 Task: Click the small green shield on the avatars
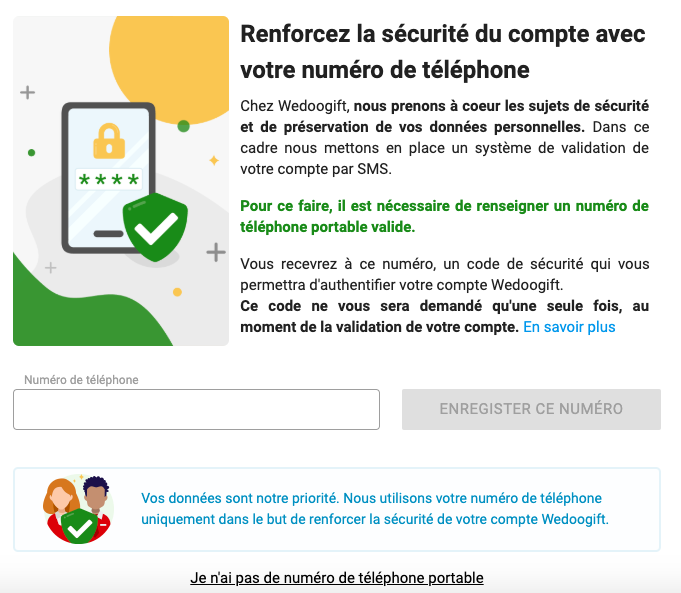(x=79, y=527)
